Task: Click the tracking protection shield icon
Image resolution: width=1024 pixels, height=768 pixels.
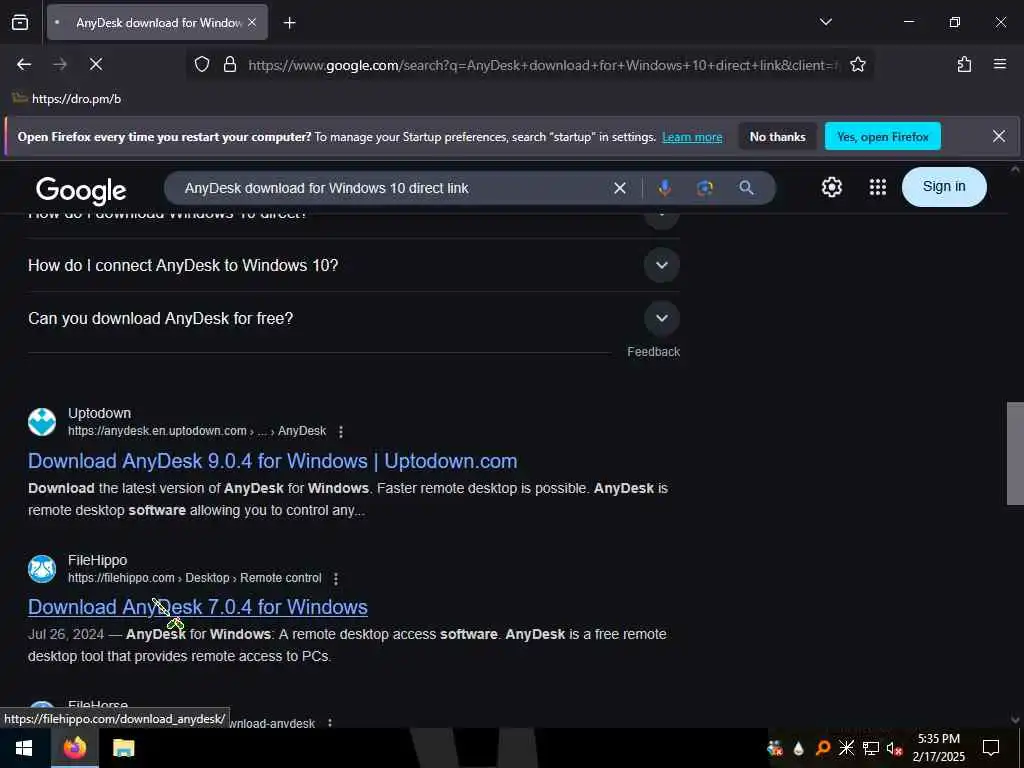Action: pyautogui.click(x=202, y=64)
